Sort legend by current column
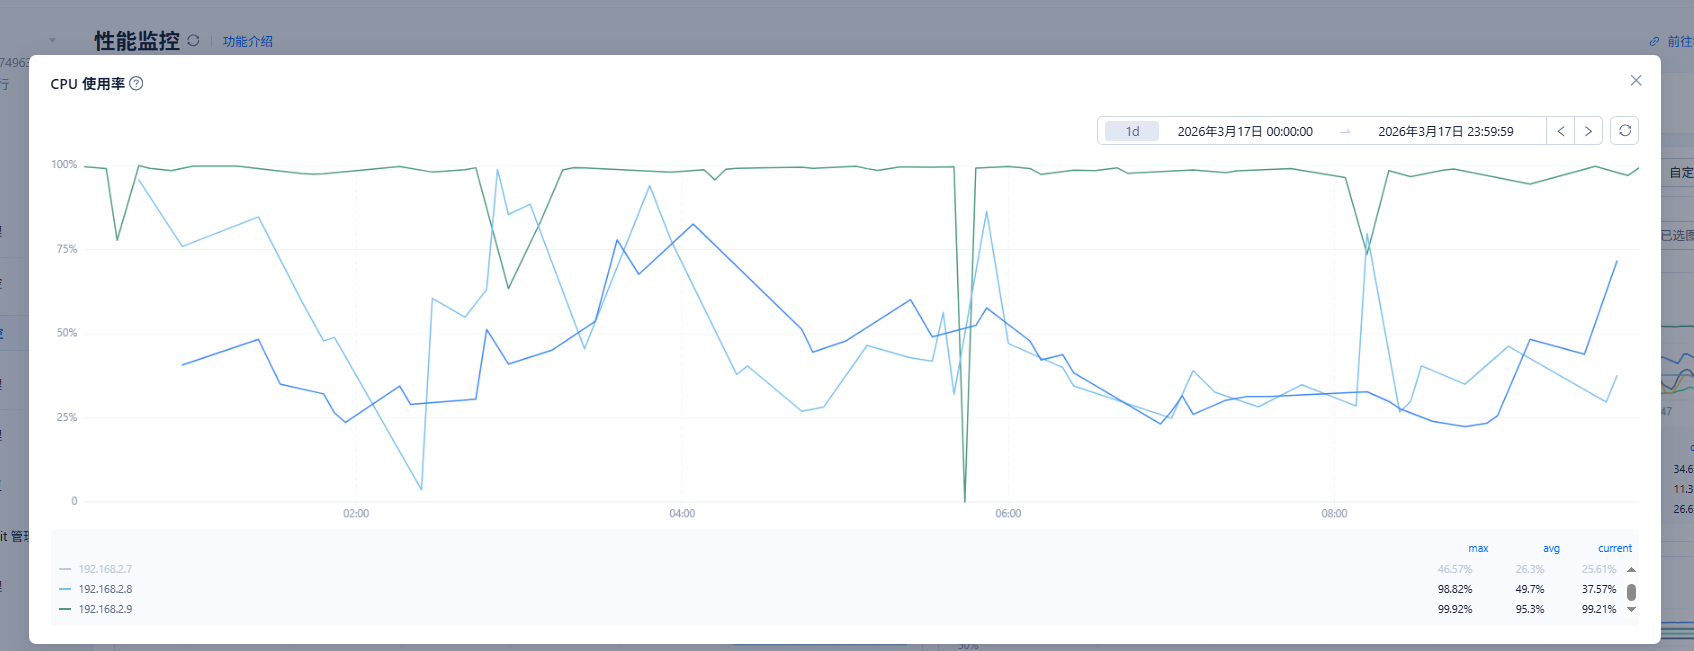The image size is (1694, 651). (1614, 548)
